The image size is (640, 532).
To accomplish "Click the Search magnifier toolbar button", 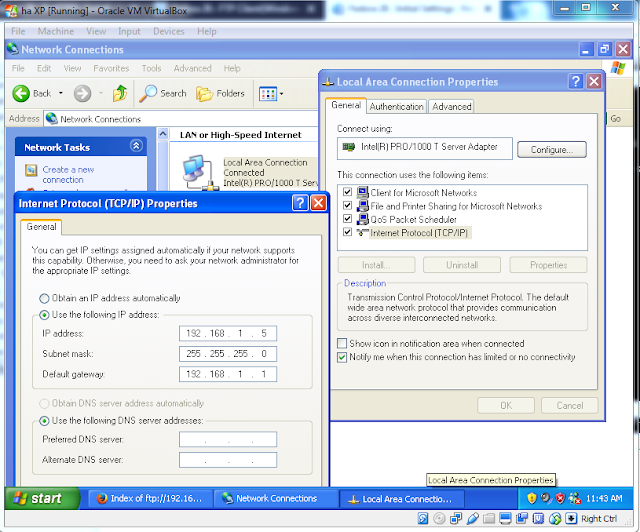I will tap(163, 93).
